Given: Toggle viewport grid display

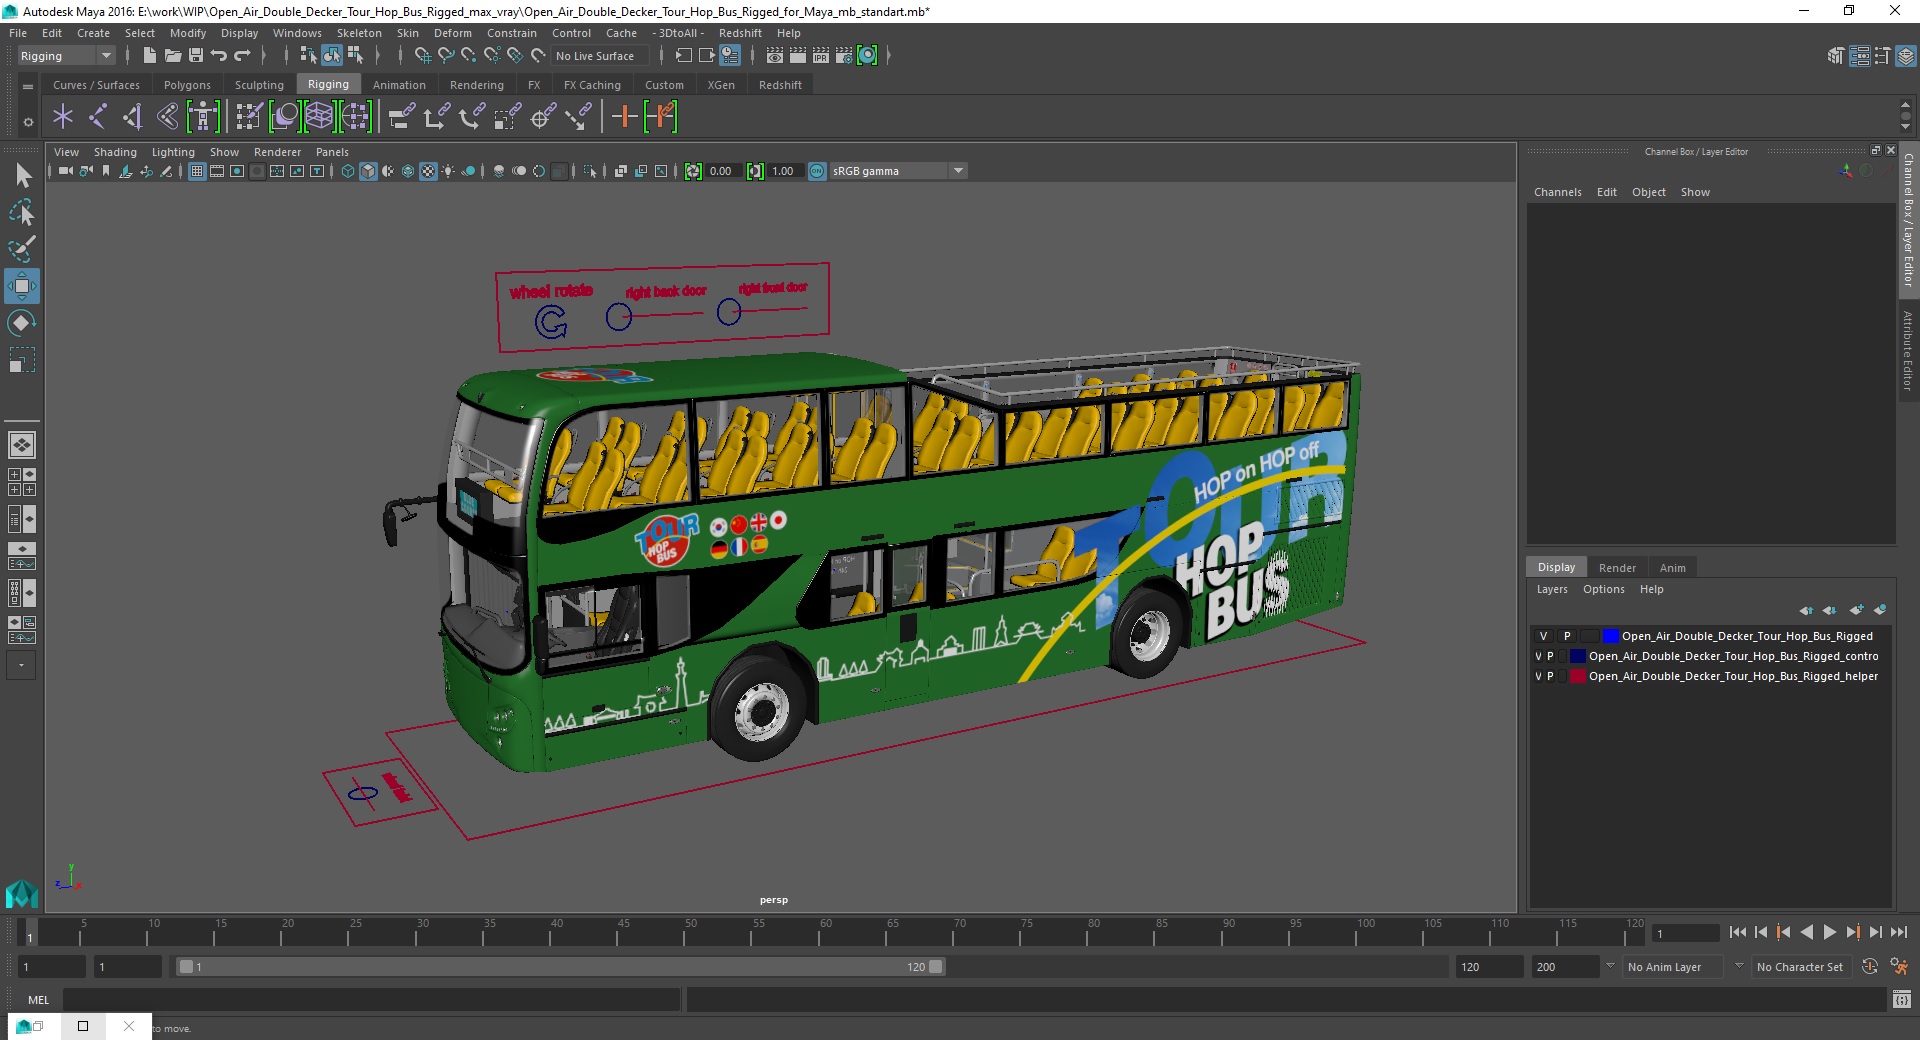Looking at the screenshot, I should (x=197, y=171).
